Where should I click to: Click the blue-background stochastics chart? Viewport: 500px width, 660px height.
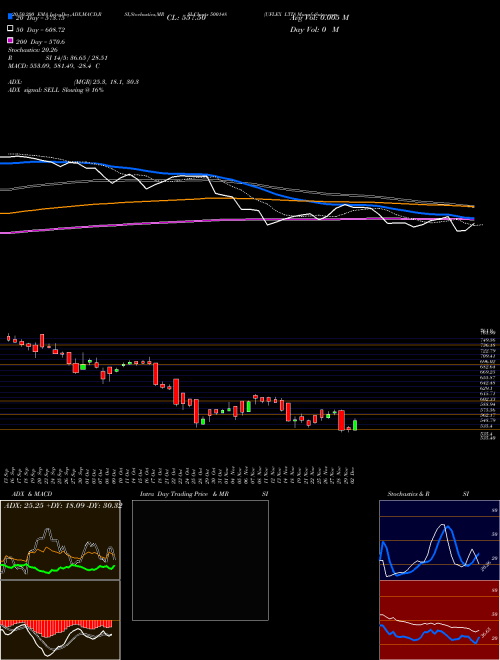(x=439, y=540)
